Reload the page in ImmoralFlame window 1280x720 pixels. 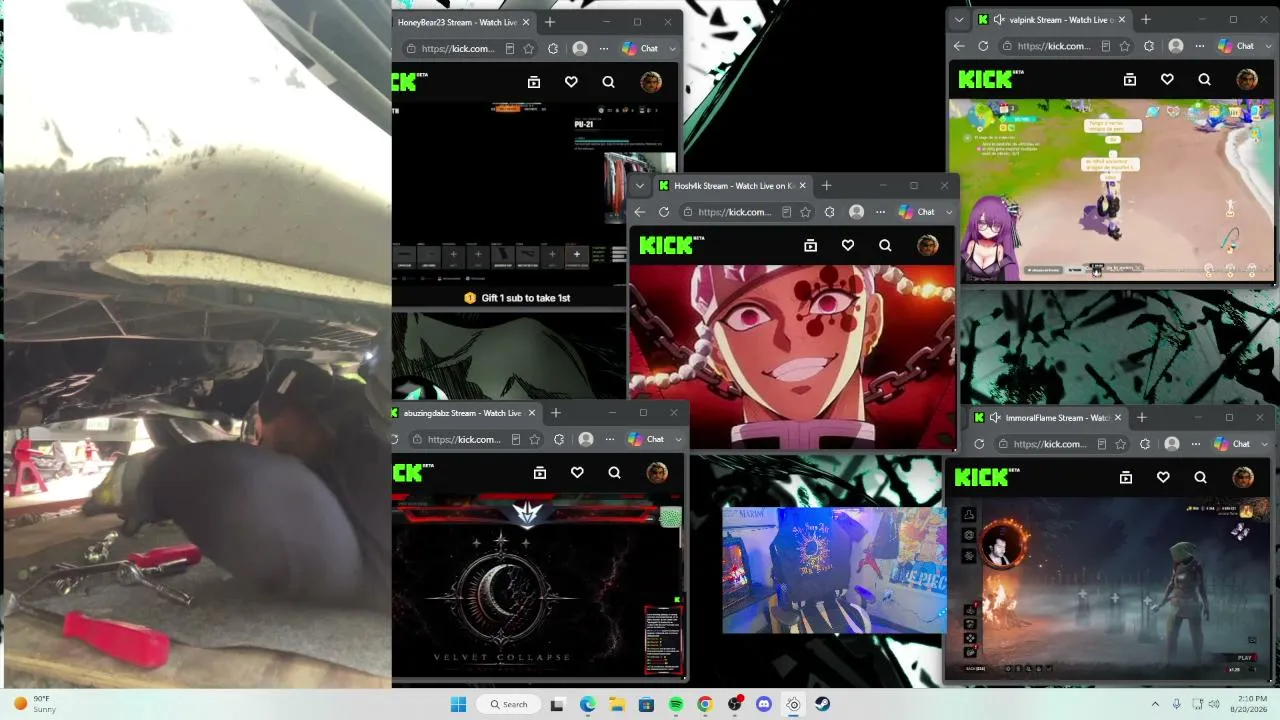tap(979, 444)
